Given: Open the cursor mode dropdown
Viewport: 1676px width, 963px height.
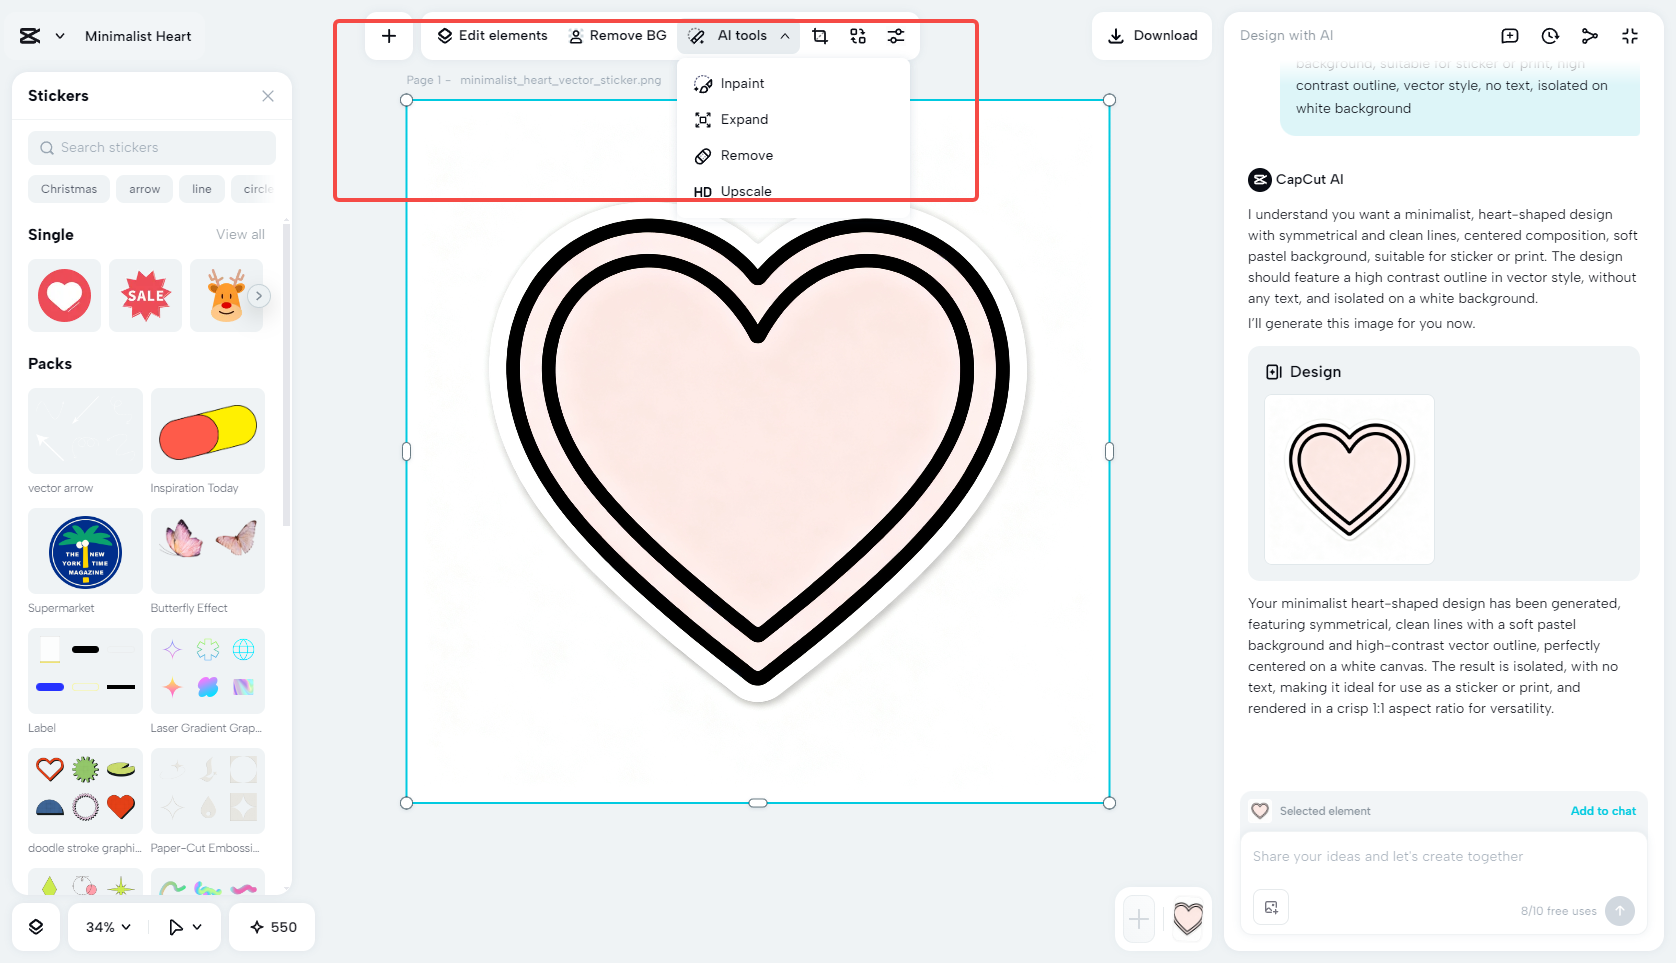Looking at the screenshot, I should point(184,927).
